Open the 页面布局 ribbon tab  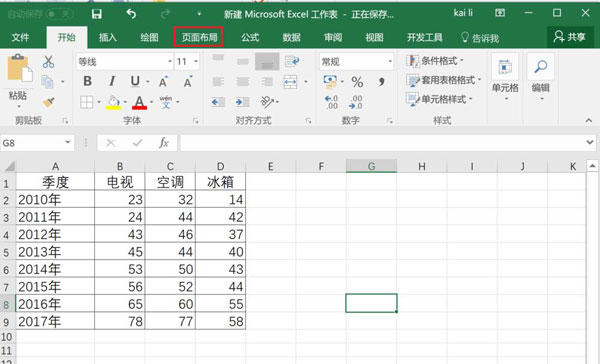[199, 37]
